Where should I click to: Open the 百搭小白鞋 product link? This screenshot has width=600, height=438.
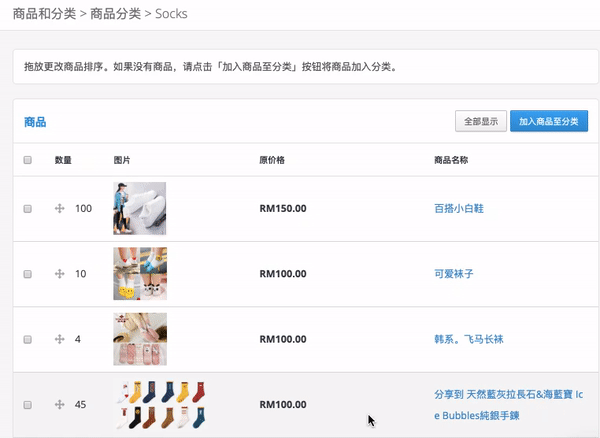tap(459, 208)
